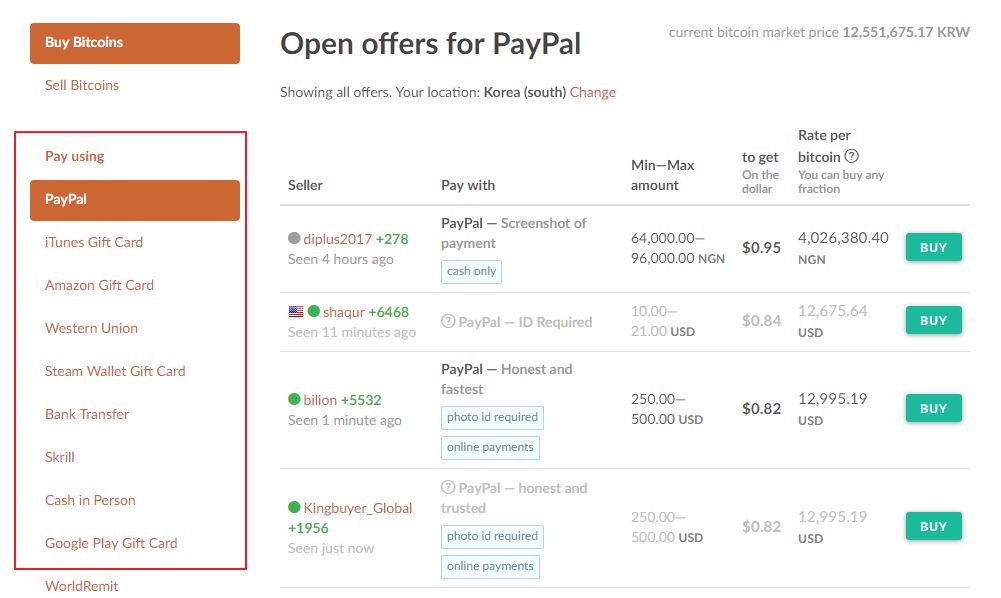Click BUY for Kingbuyer_Global's offer
The height and width of the screenshot is (598, 1001).
pyautogui.click(x=933, y=527)
